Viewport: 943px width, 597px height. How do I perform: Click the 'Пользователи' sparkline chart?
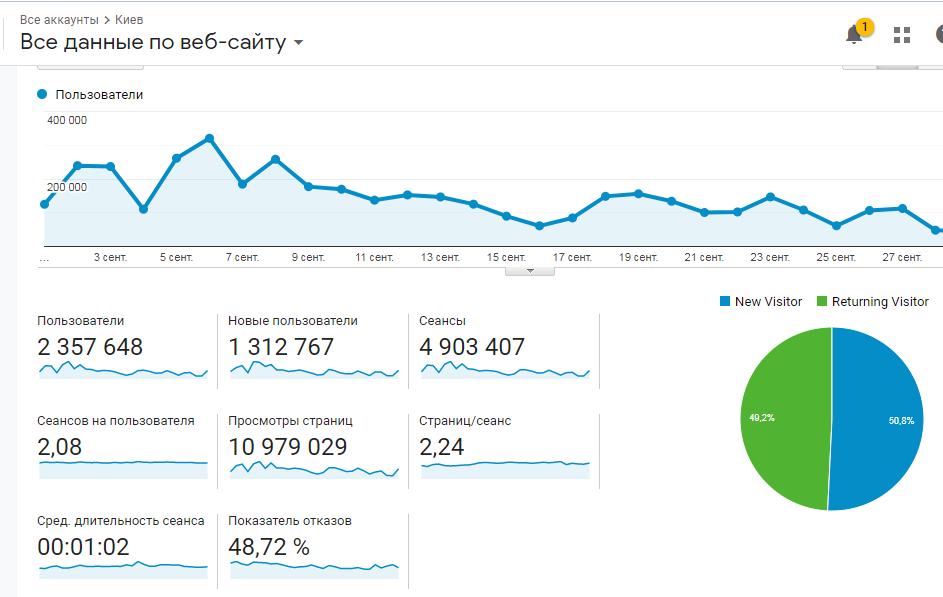click(123, 370)
